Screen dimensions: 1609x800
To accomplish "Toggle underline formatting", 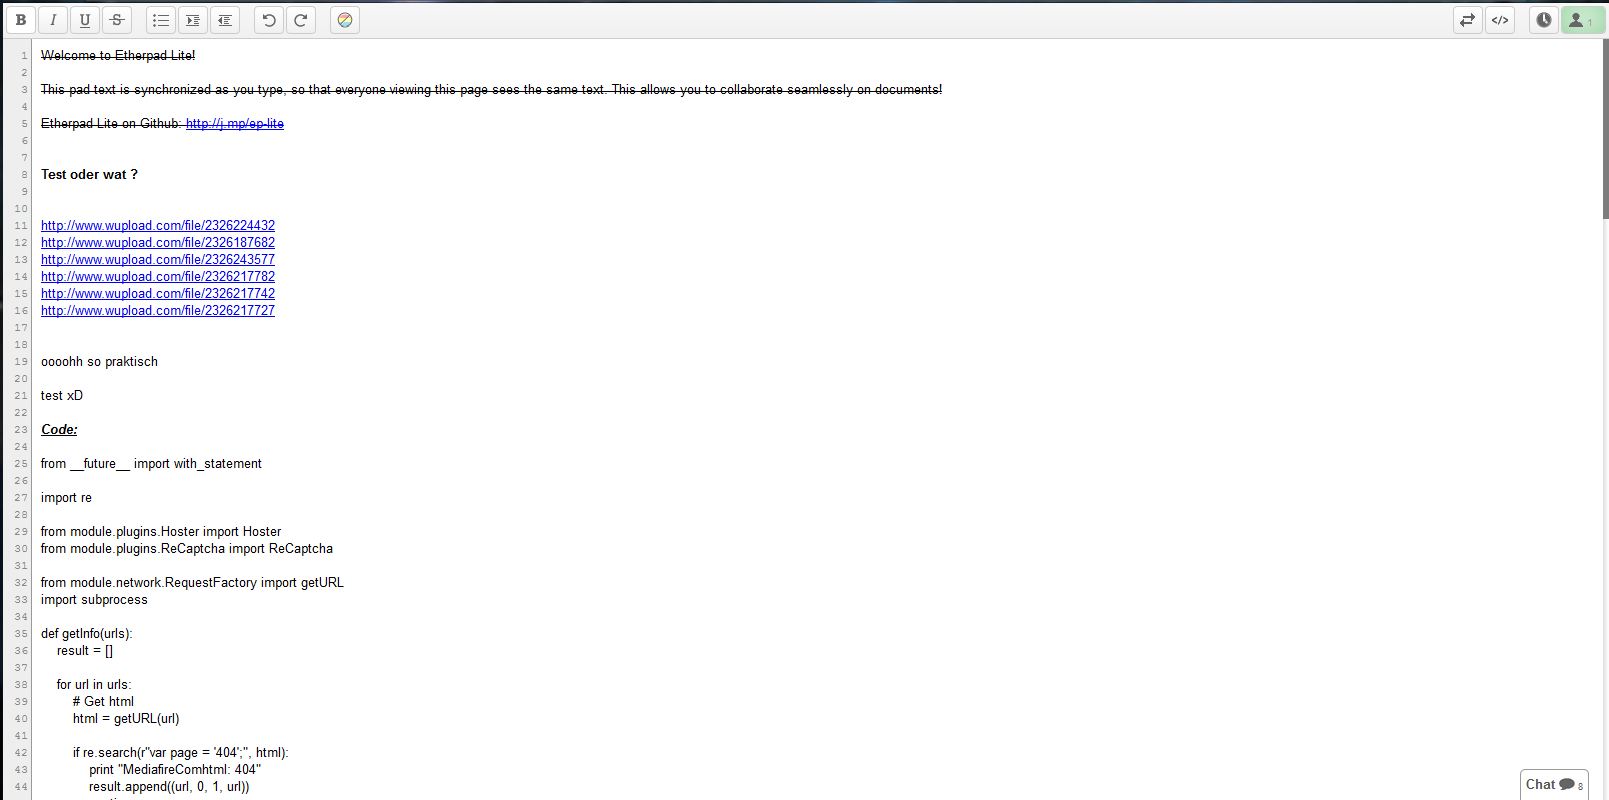I will tap(85, 20).
